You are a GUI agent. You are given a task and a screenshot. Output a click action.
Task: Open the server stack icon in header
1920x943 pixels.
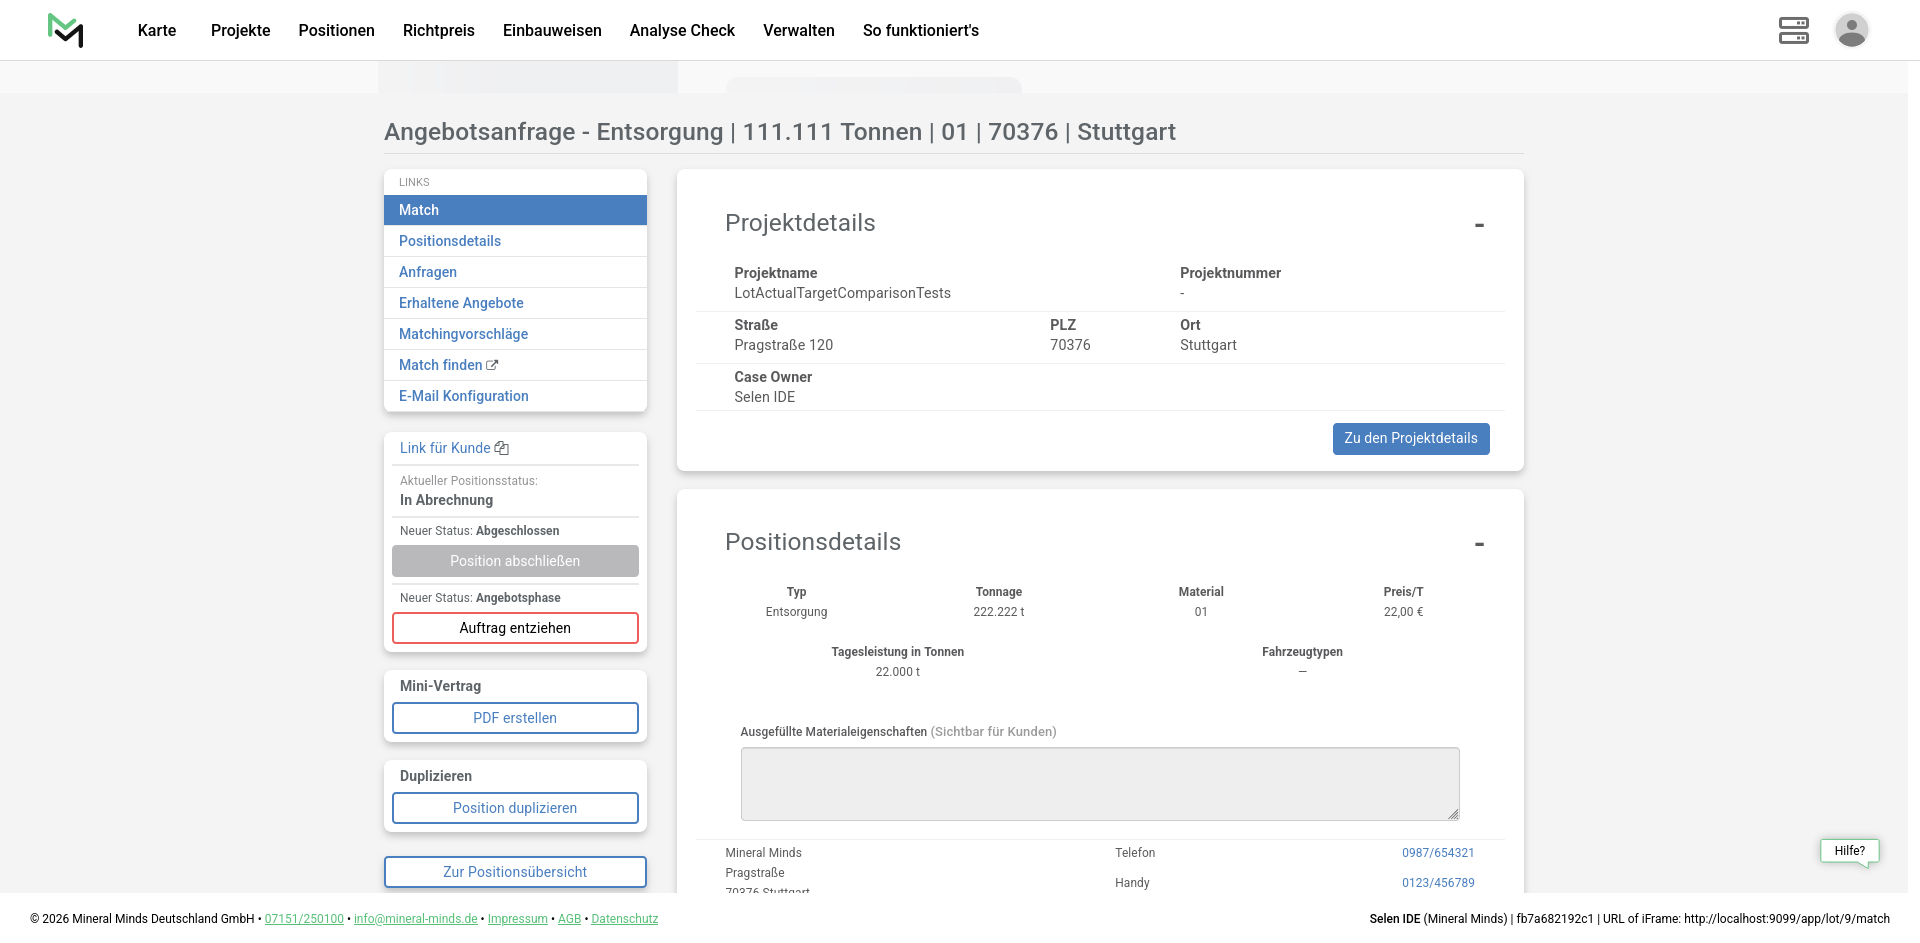point(1793,30)
